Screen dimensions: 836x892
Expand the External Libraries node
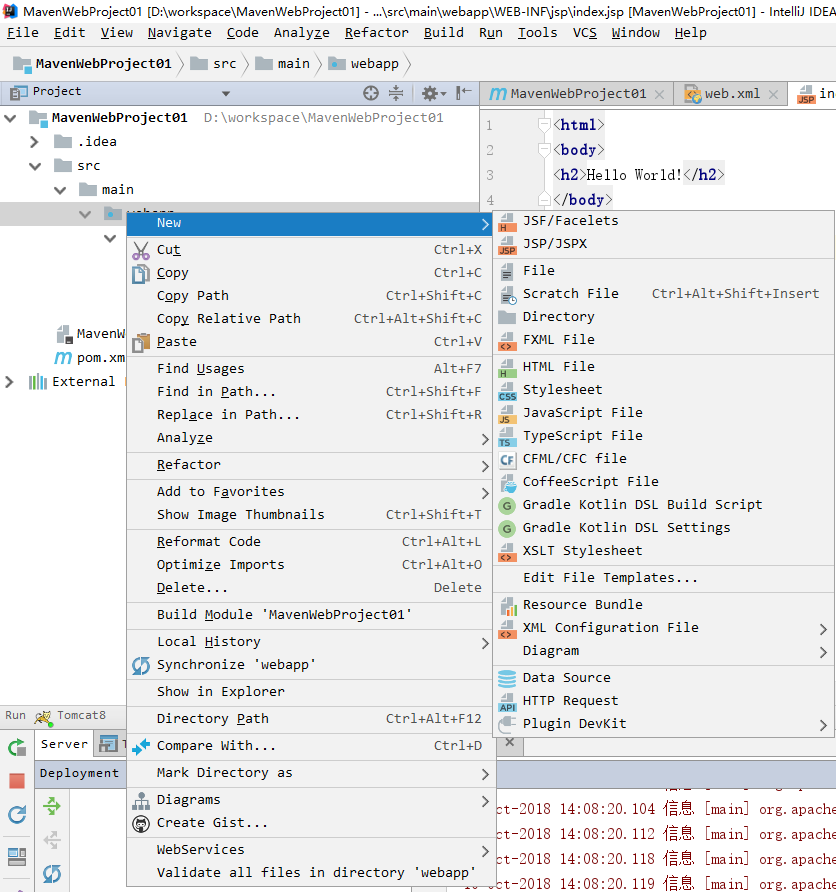click(x=9, y=382)
